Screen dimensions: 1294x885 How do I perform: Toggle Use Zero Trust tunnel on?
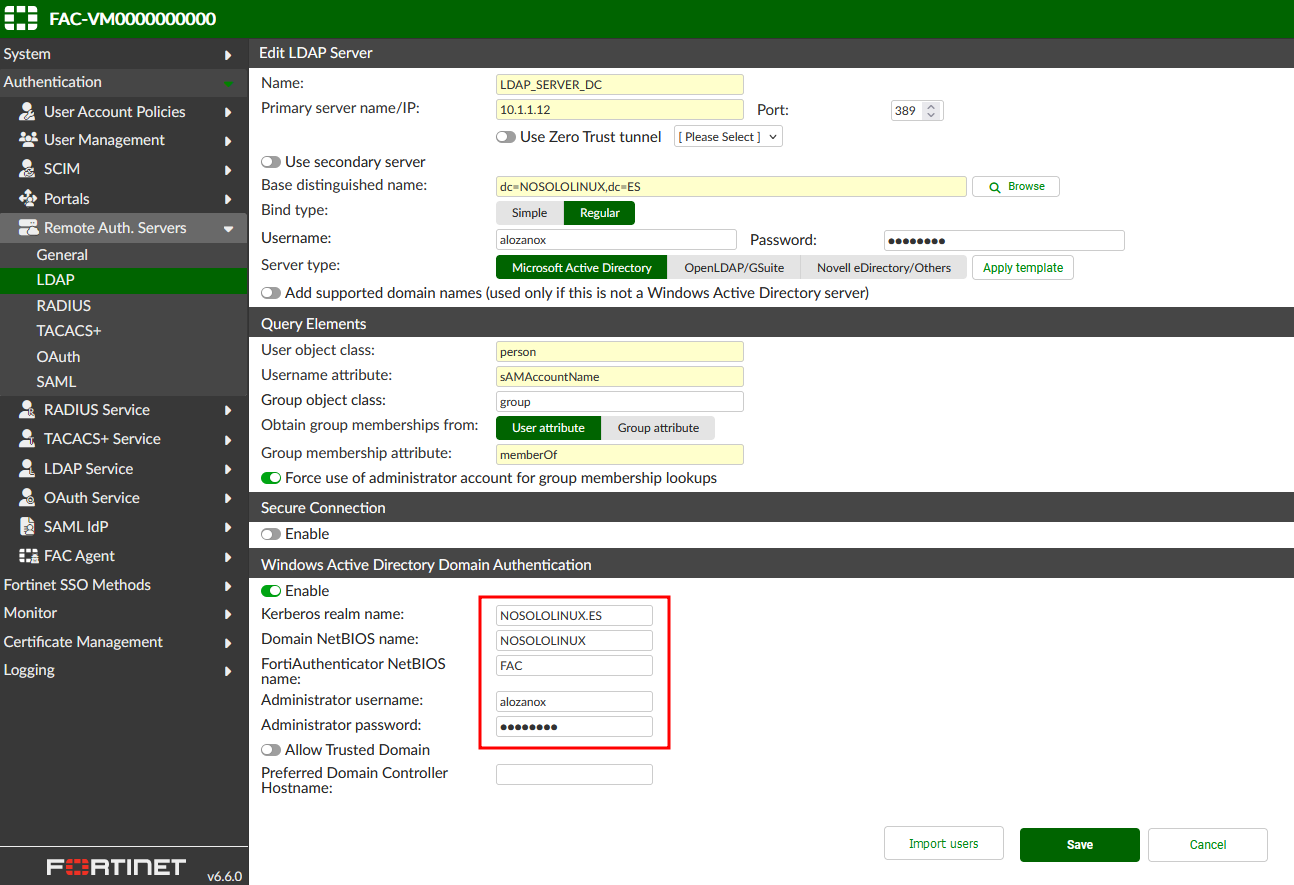click(x=505, y=137)
